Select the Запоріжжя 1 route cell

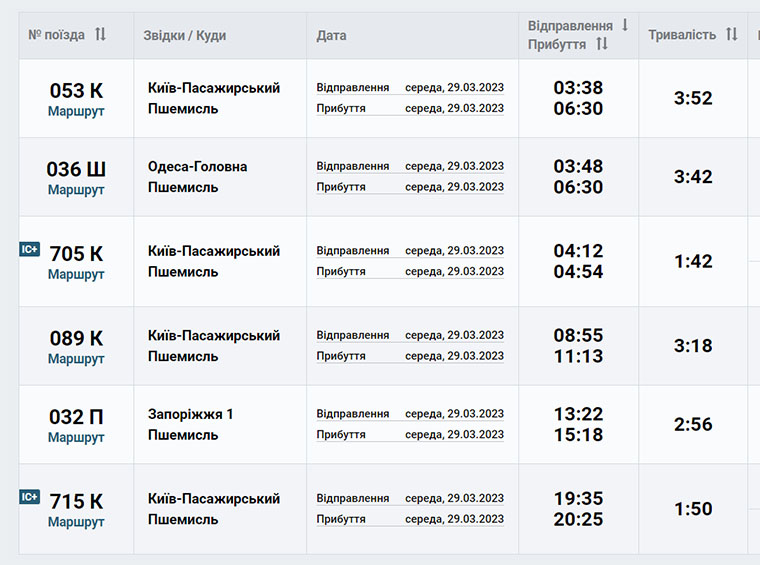220,424
